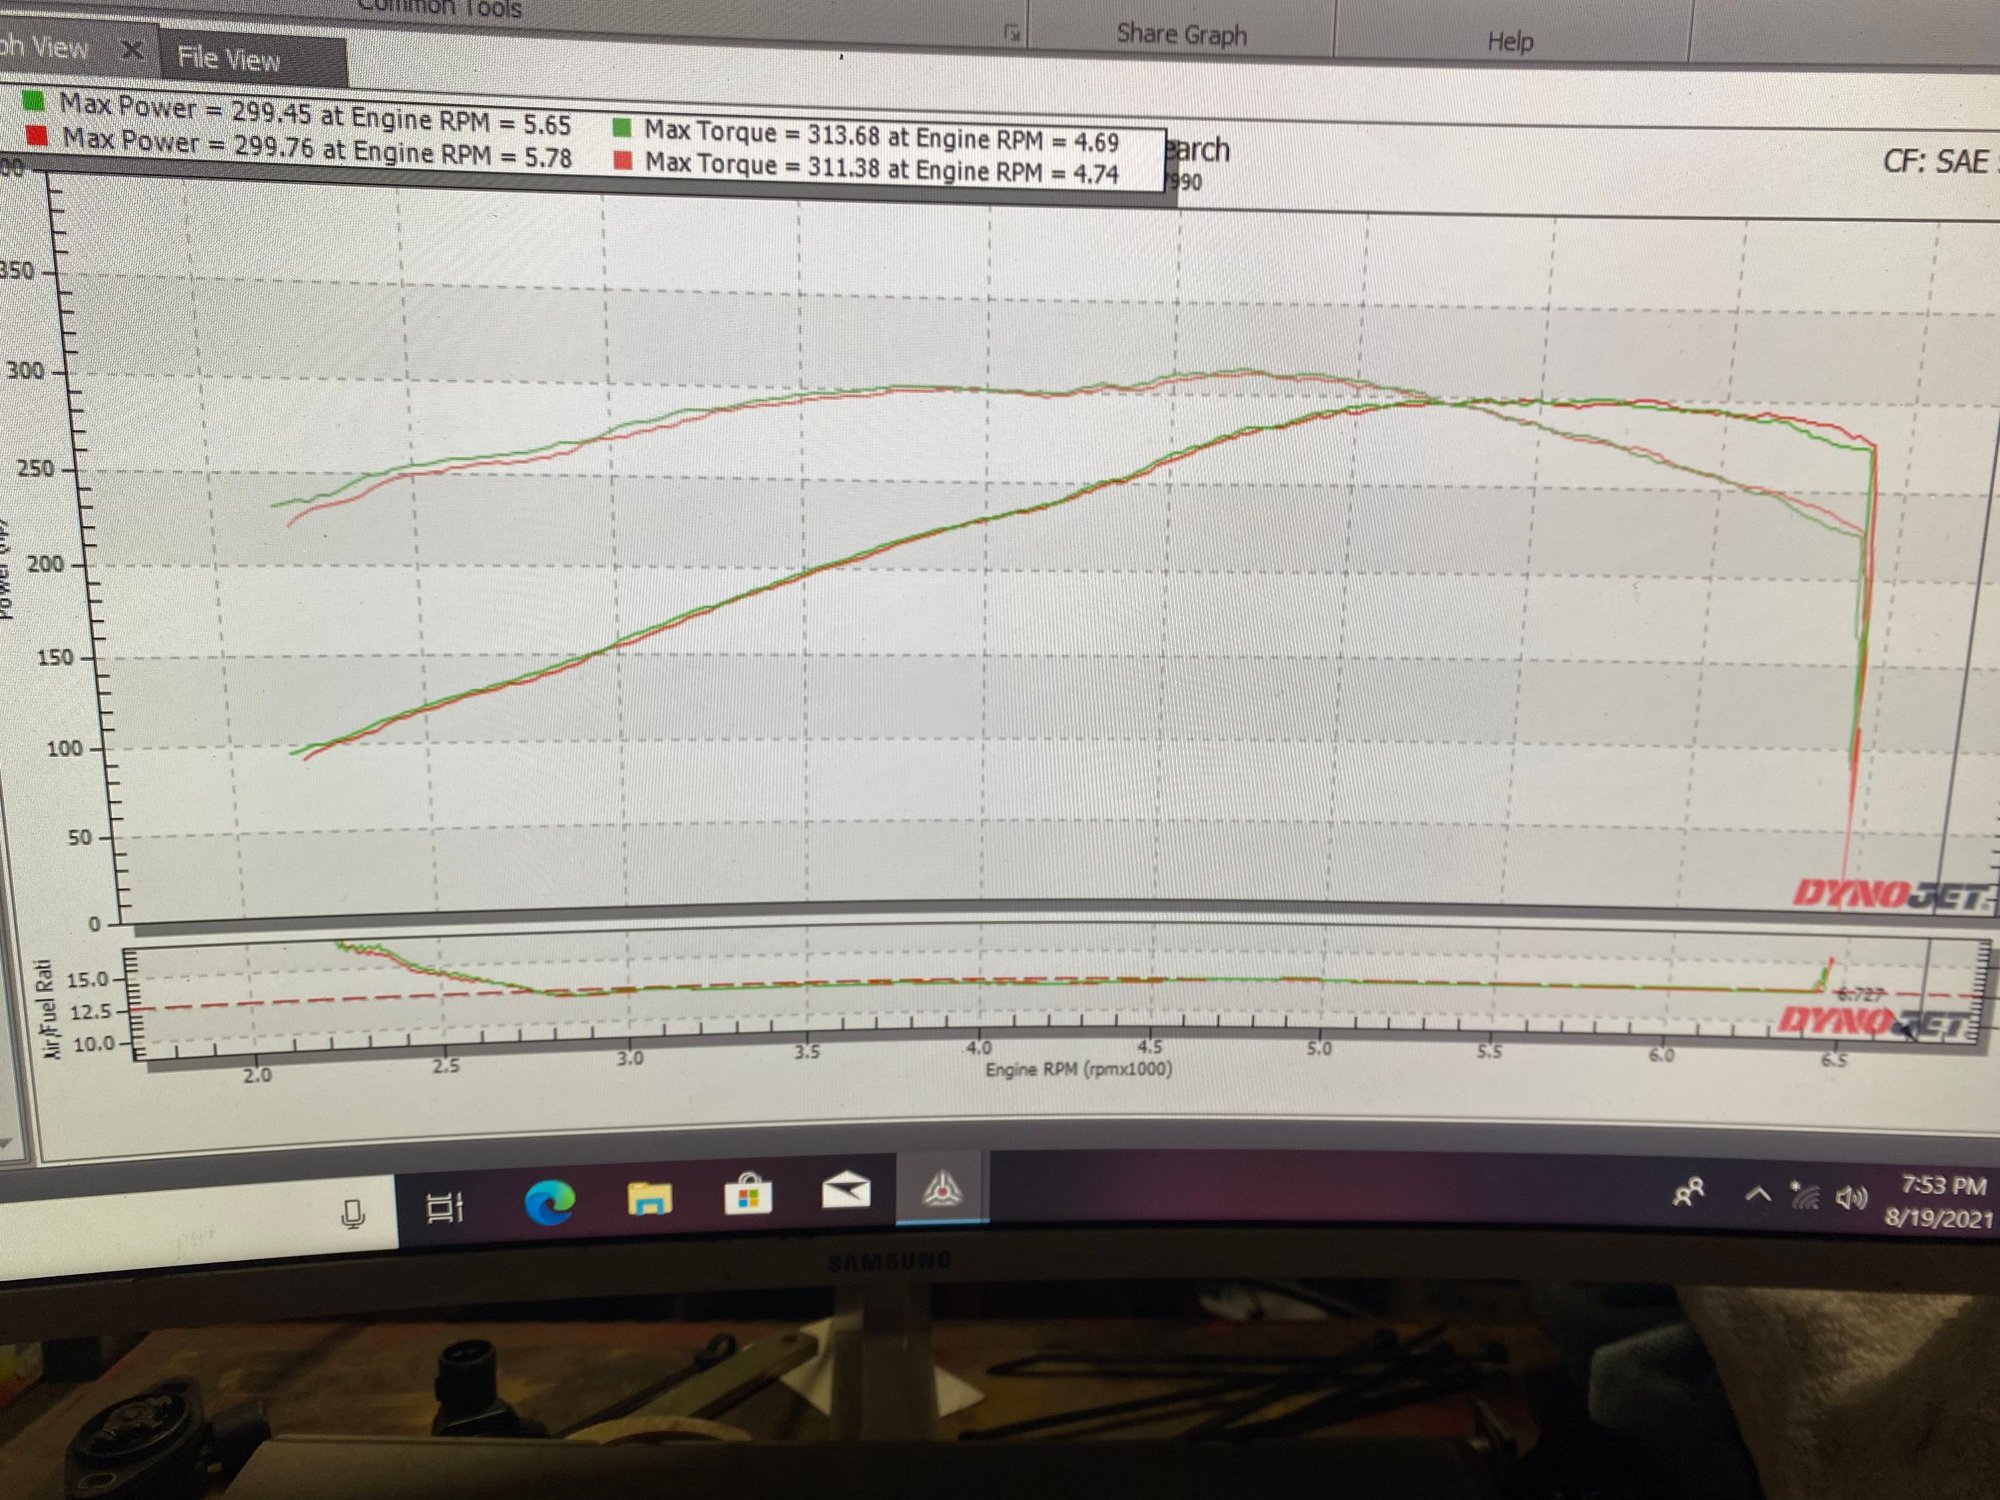Open the volume control in the tray

1851,1197
